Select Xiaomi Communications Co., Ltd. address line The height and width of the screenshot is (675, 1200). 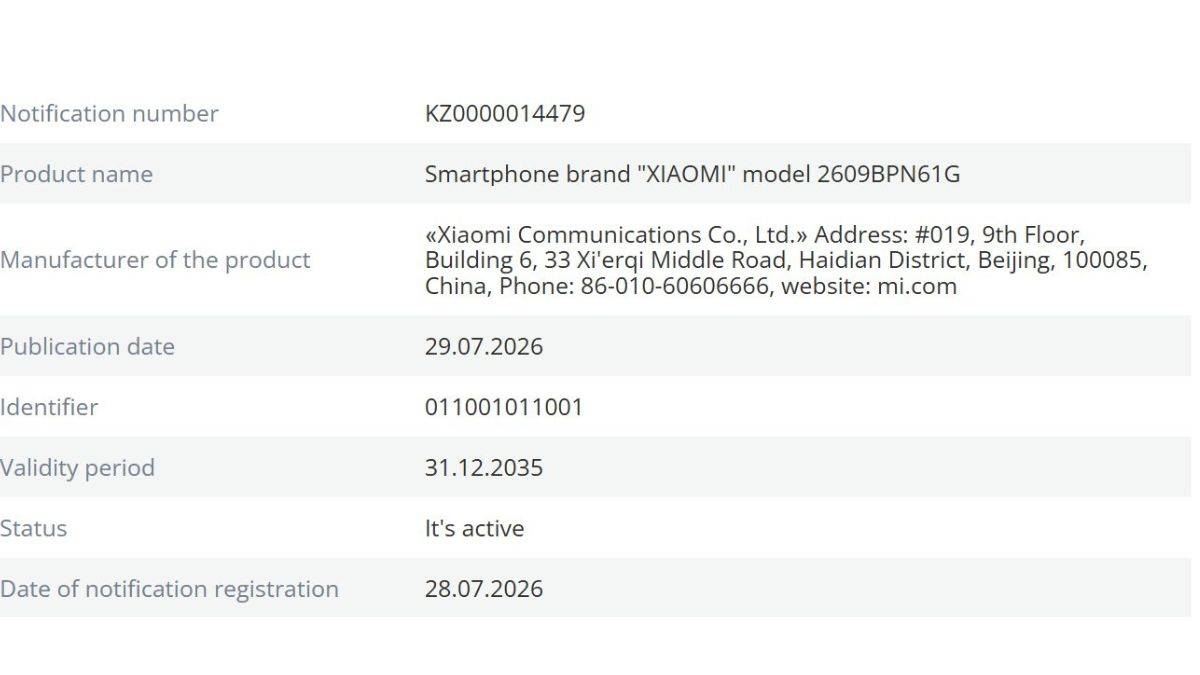[x=755, y=235]
